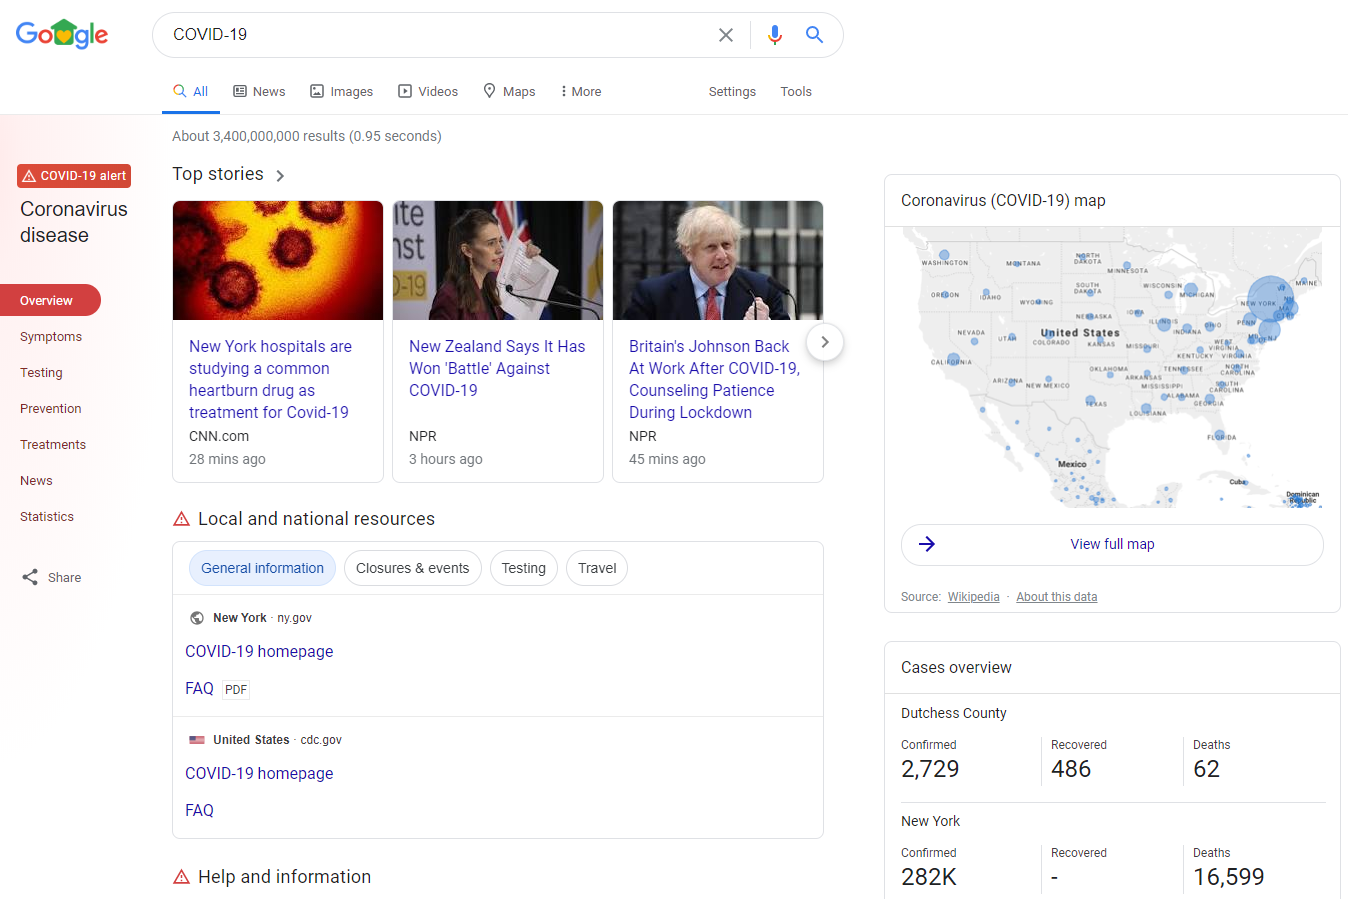This screenshot has width=1348, height=899.
Task: Click the Cases overview heading
Action: pyautogui.click(x=956, y=668)
